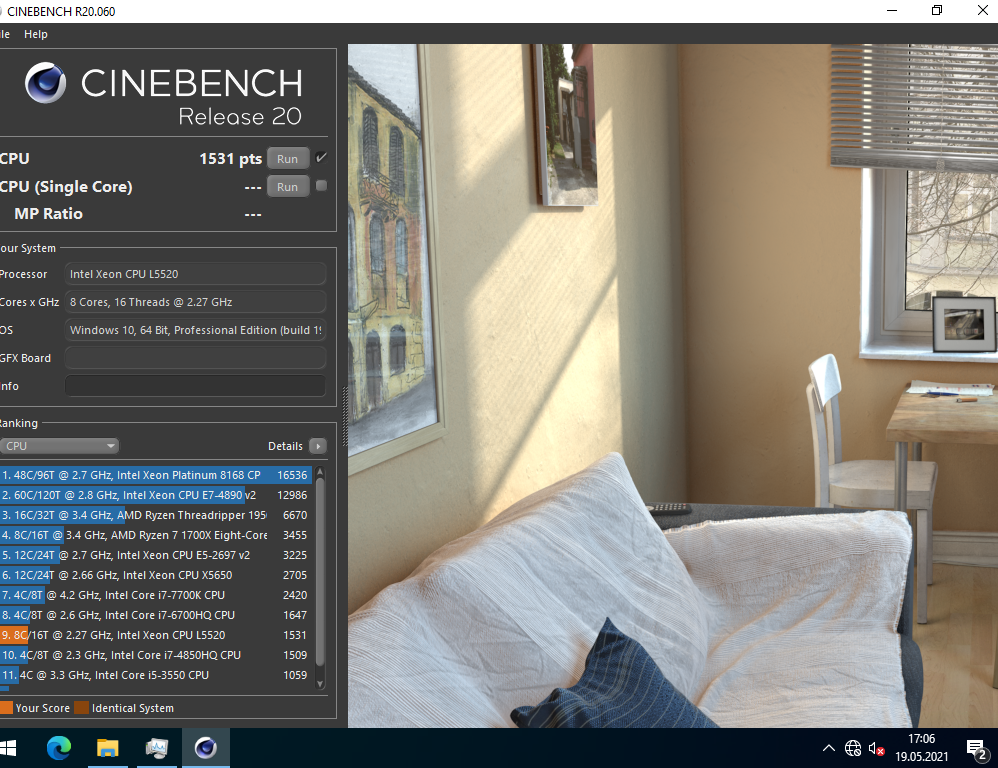The width and height of the screenshot is (998, 768).
Task: Select your score row Intel Xeon CPU L5520
Action: pos(156,635)
